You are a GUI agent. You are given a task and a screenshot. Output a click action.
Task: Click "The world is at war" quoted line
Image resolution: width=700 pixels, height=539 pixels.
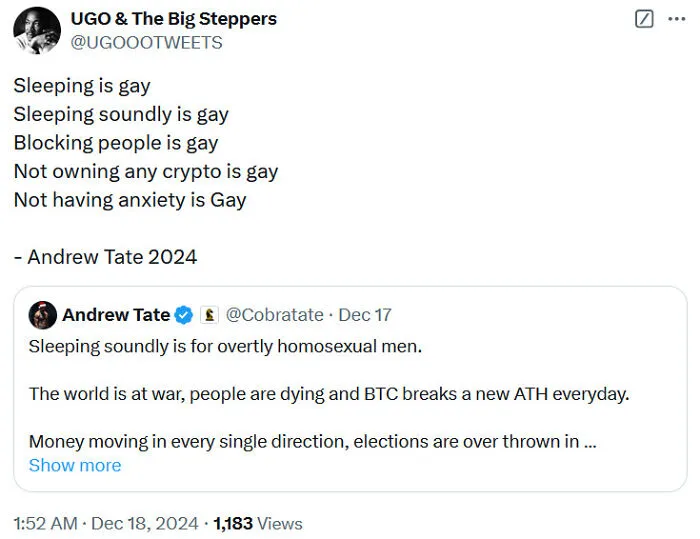point(329,394)
